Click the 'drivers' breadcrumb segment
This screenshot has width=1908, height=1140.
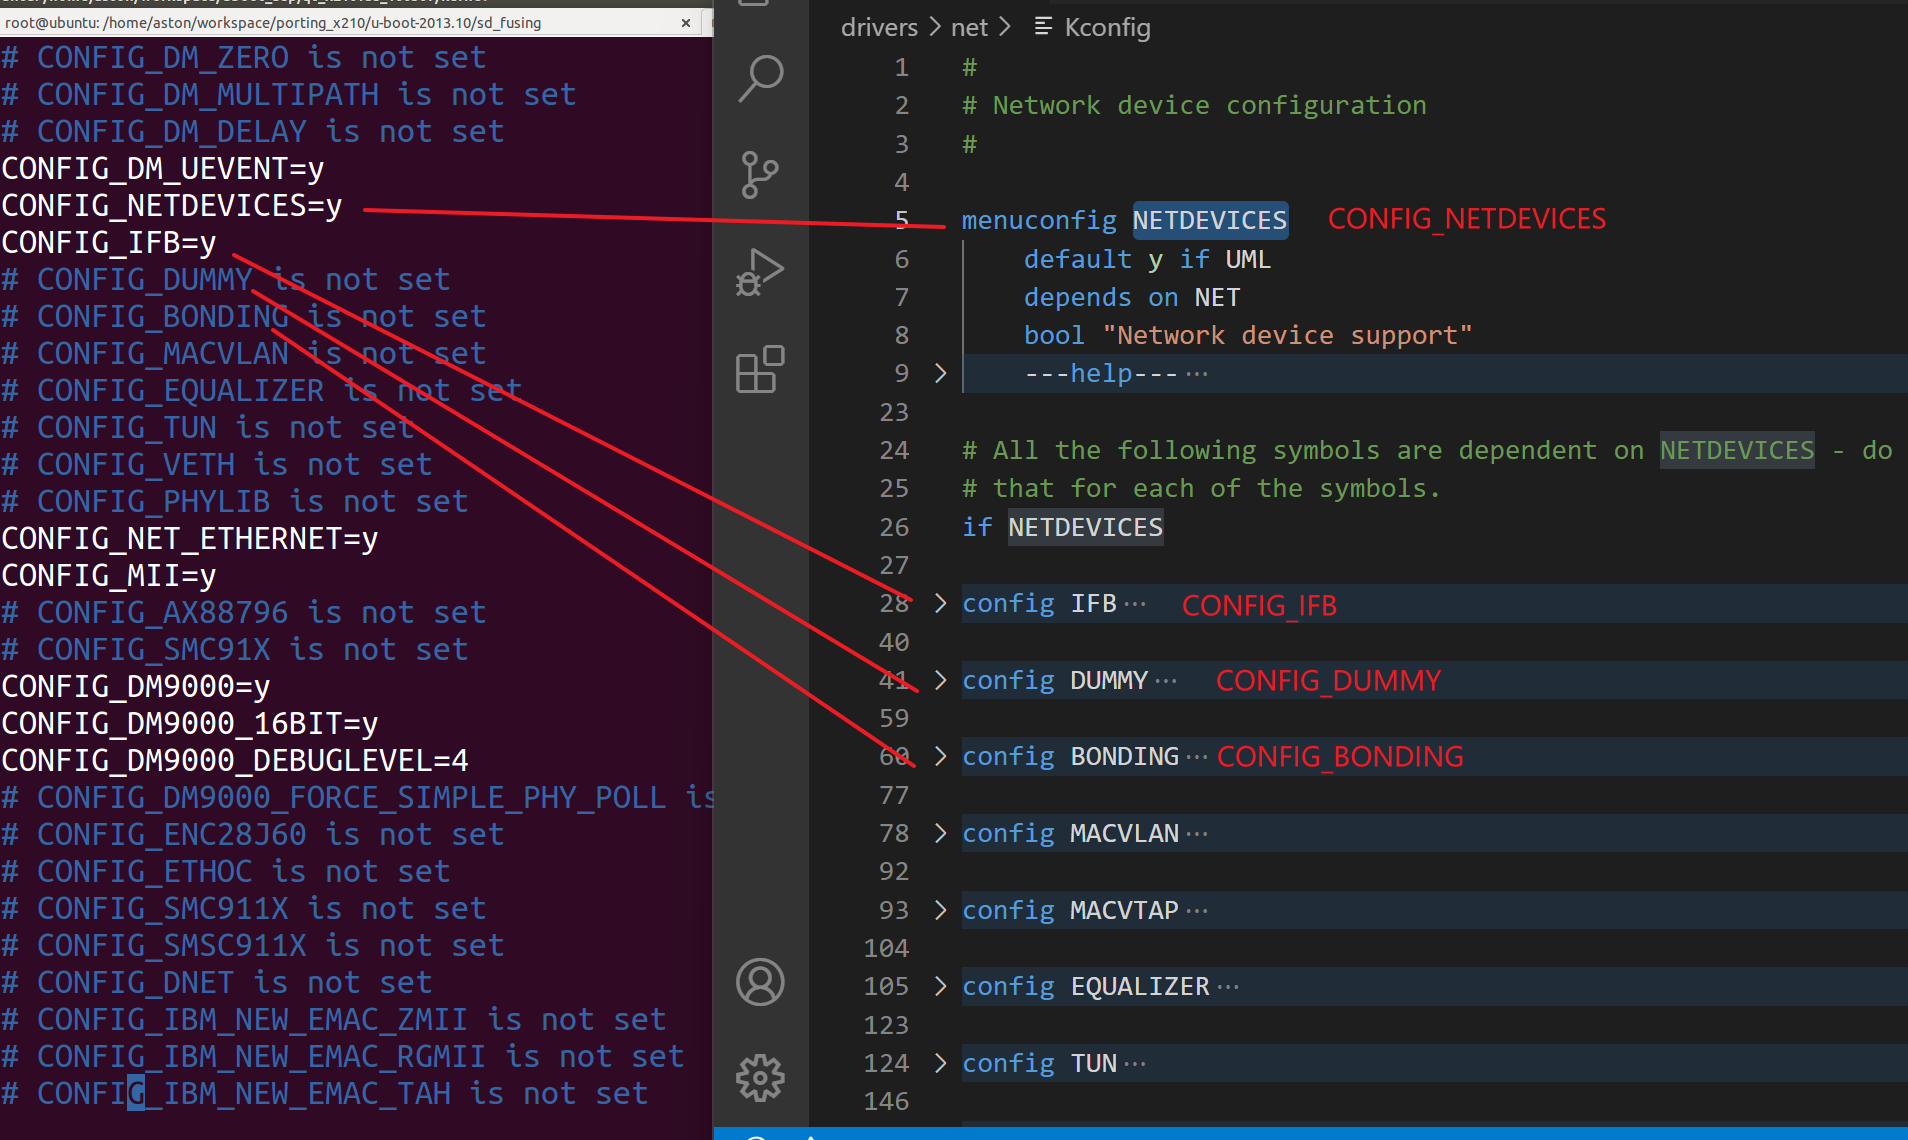(x=879, y=27)
